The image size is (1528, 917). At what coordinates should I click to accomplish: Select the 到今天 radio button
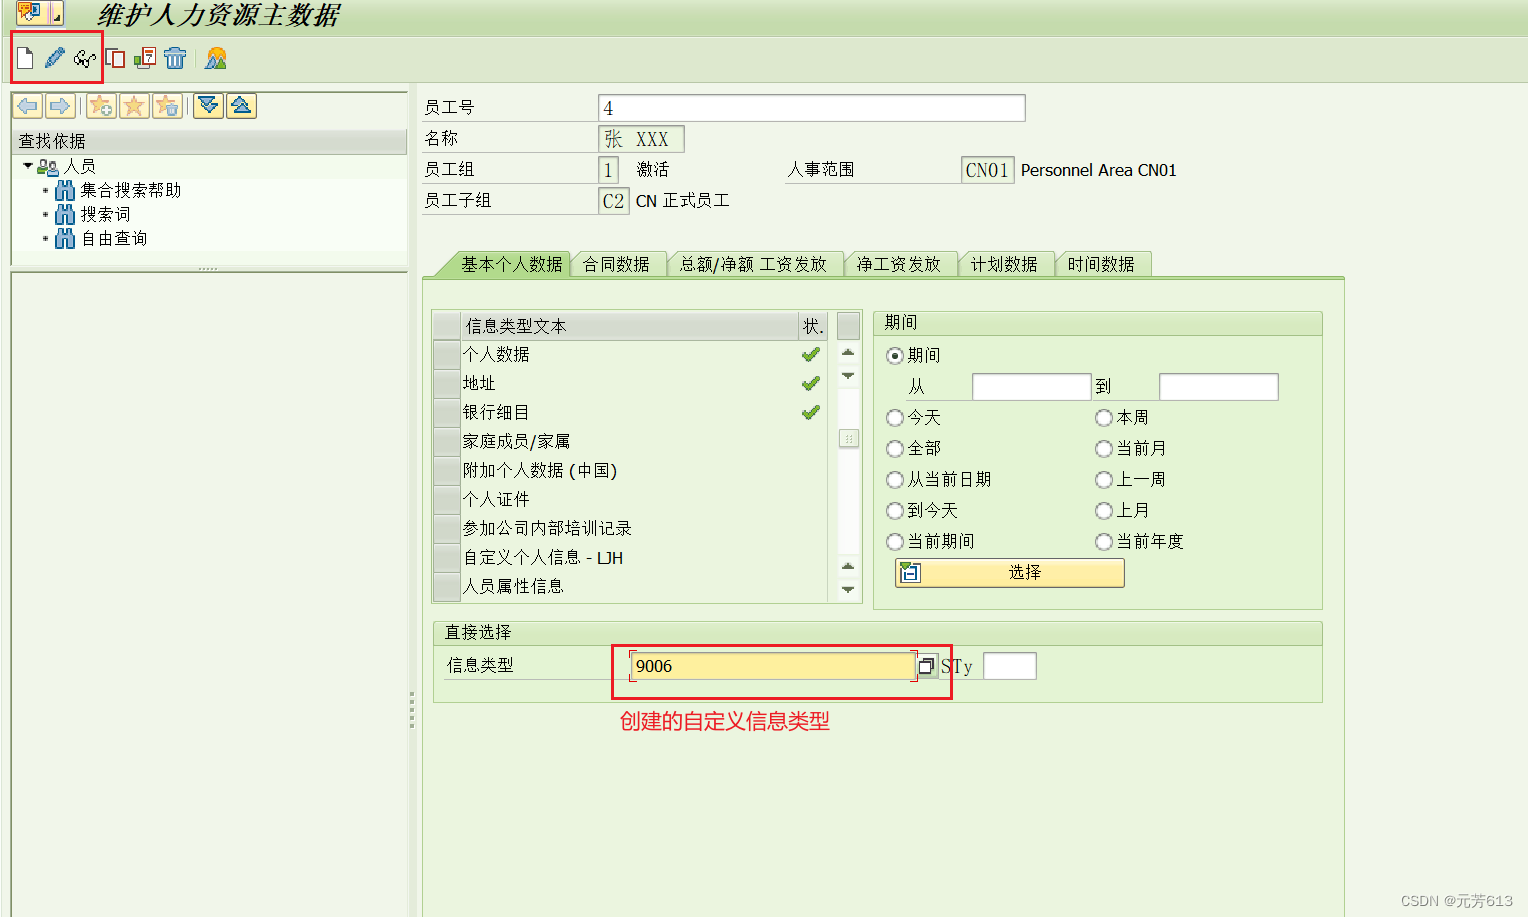pos(895,511)
